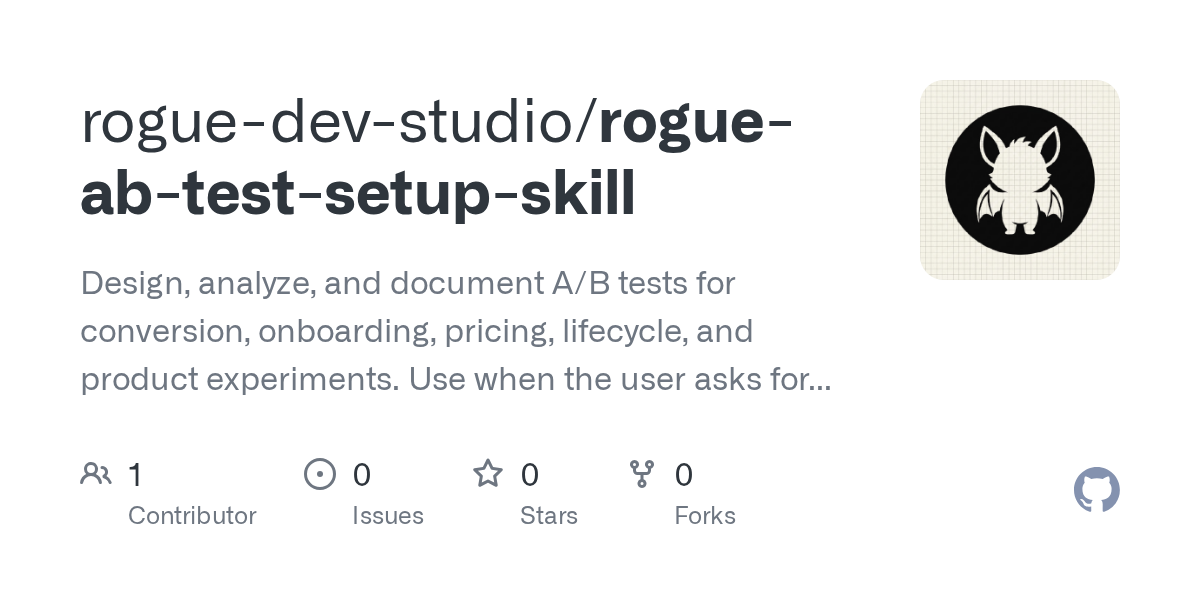Click the contributor count number 1

pos(135,474)
